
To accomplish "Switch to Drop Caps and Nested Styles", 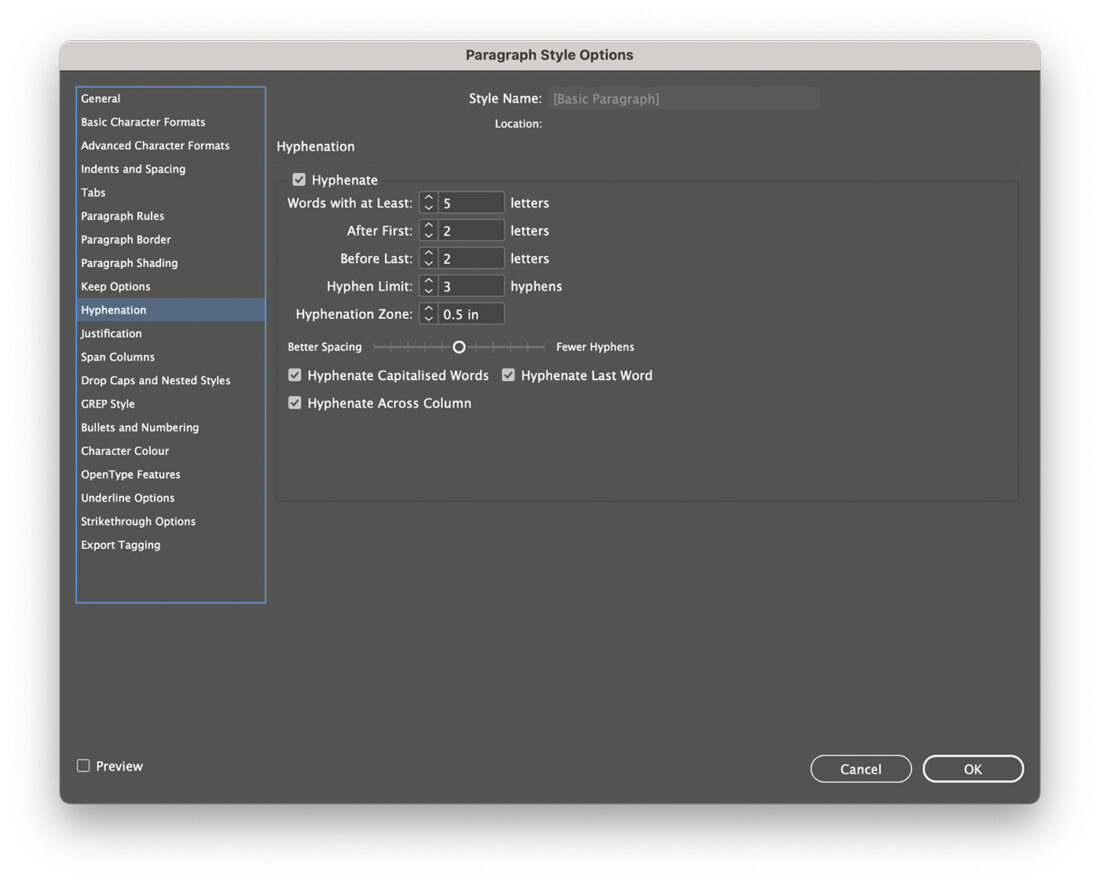I will click(156, 380).
